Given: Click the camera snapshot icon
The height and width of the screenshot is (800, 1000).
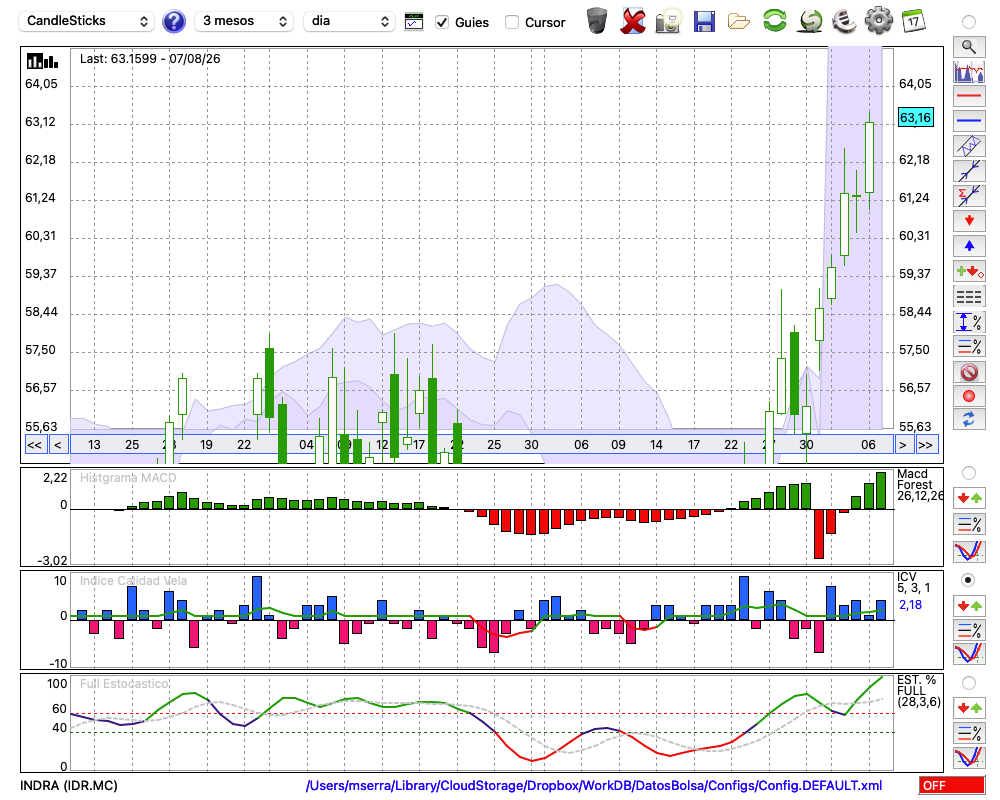Looking at the screenshot, I should coord(668,21).
